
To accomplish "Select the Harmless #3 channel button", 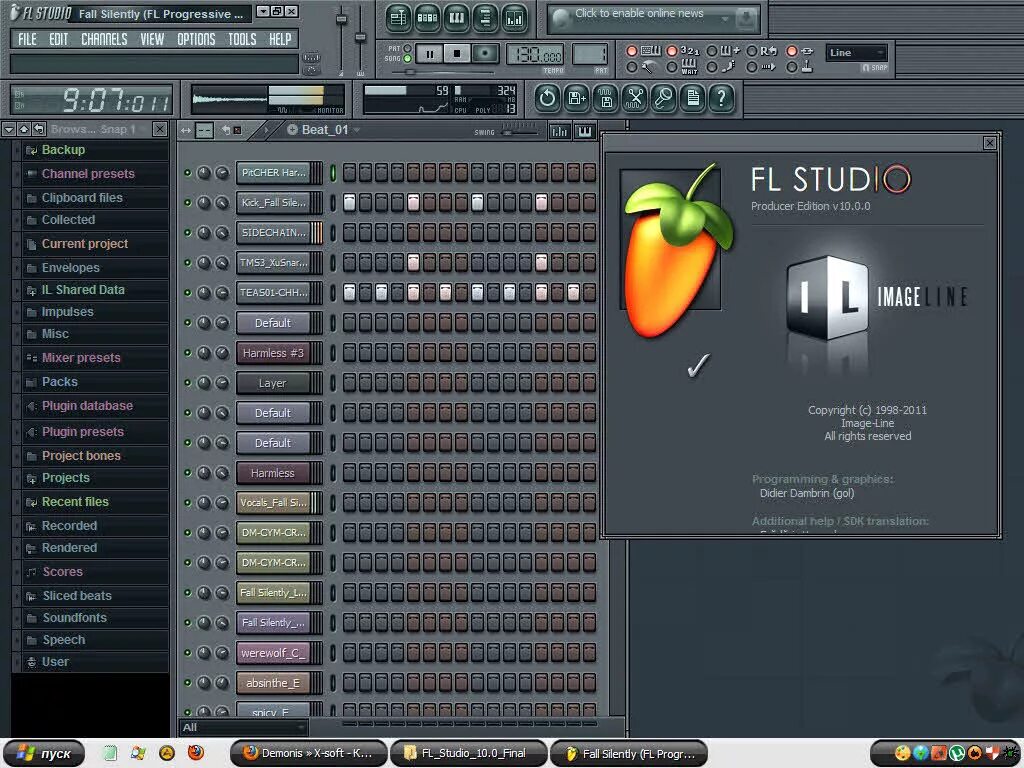I will (274, 353).
